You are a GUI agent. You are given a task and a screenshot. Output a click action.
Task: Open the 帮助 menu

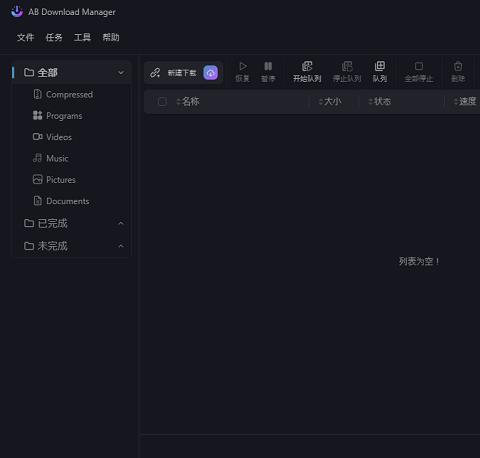[111, 37]
